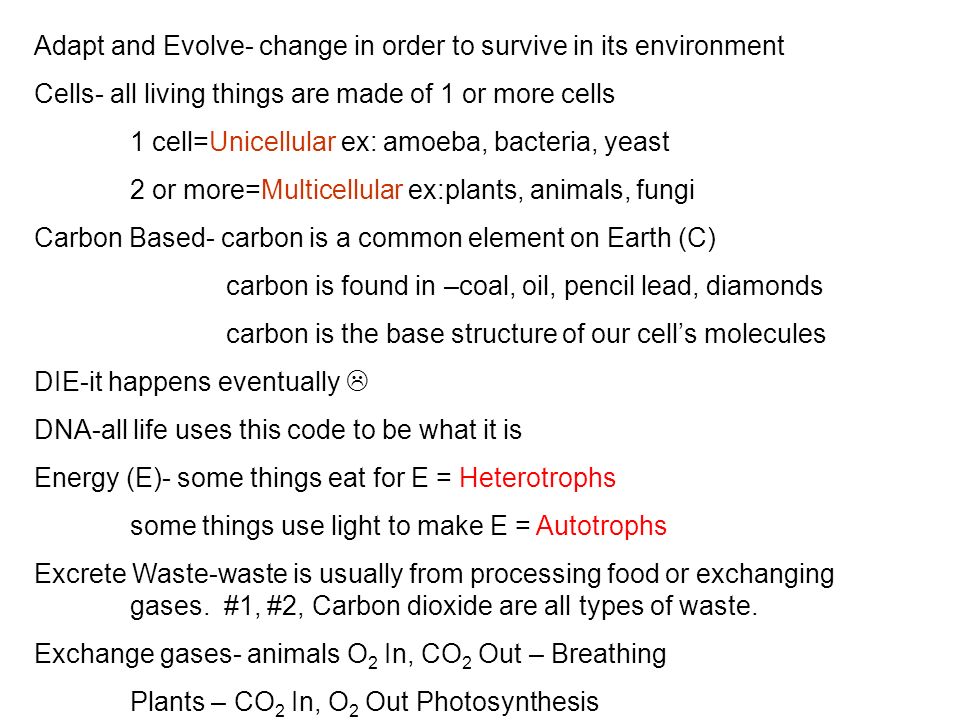Click the Carbon Based heading text
The height and width of the screenshot is (720, 960).
[121, 238]
